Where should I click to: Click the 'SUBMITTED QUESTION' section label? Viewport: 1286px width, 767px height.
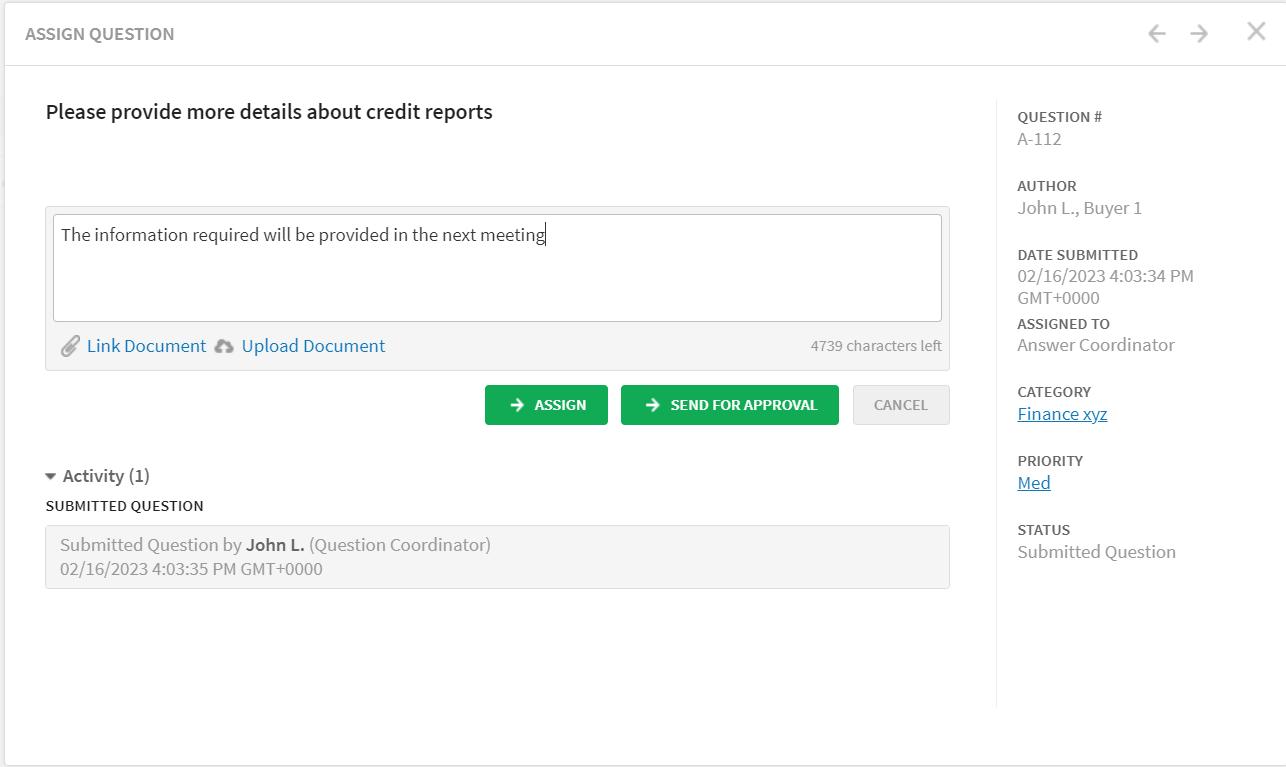pos(125,506)
